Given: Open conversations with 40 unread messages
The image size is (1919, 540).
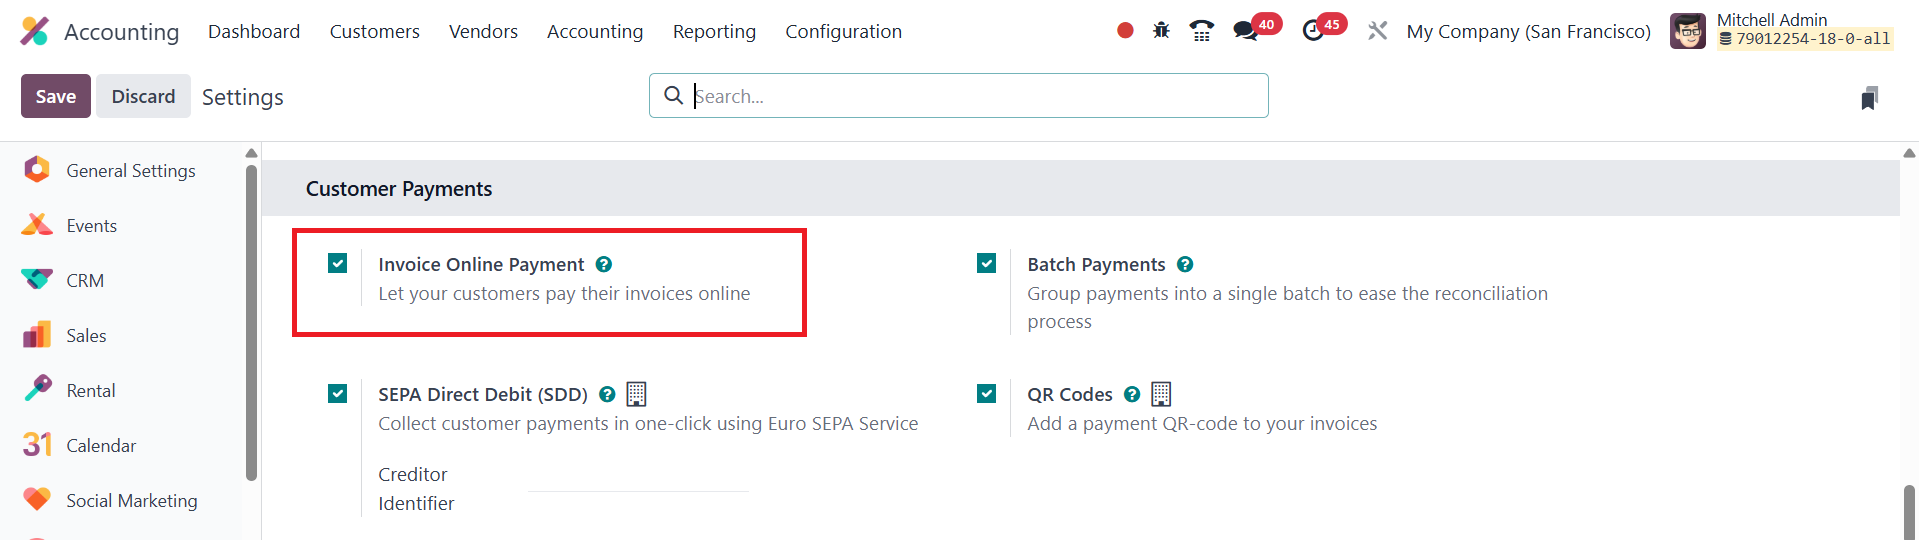Looking at the screenshot, I should [x=1246, y=31].
